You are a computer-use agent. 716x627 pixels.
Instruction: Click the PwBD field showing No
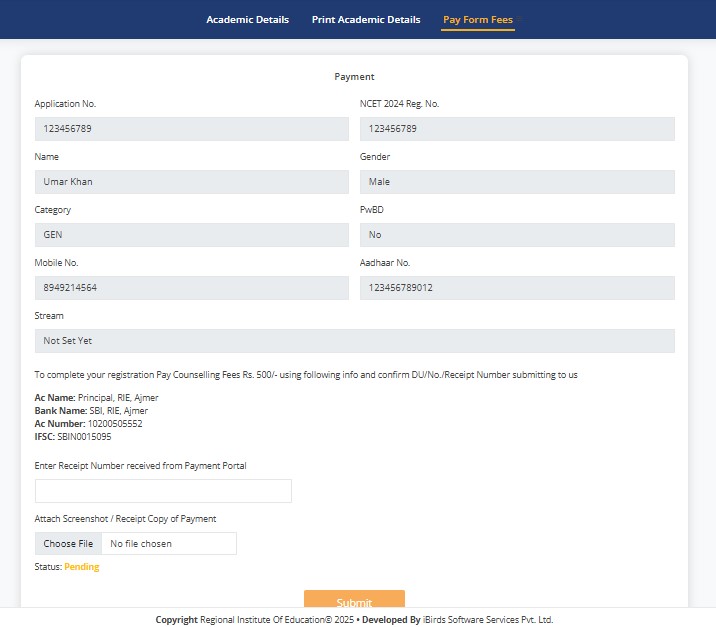[516, 235]
